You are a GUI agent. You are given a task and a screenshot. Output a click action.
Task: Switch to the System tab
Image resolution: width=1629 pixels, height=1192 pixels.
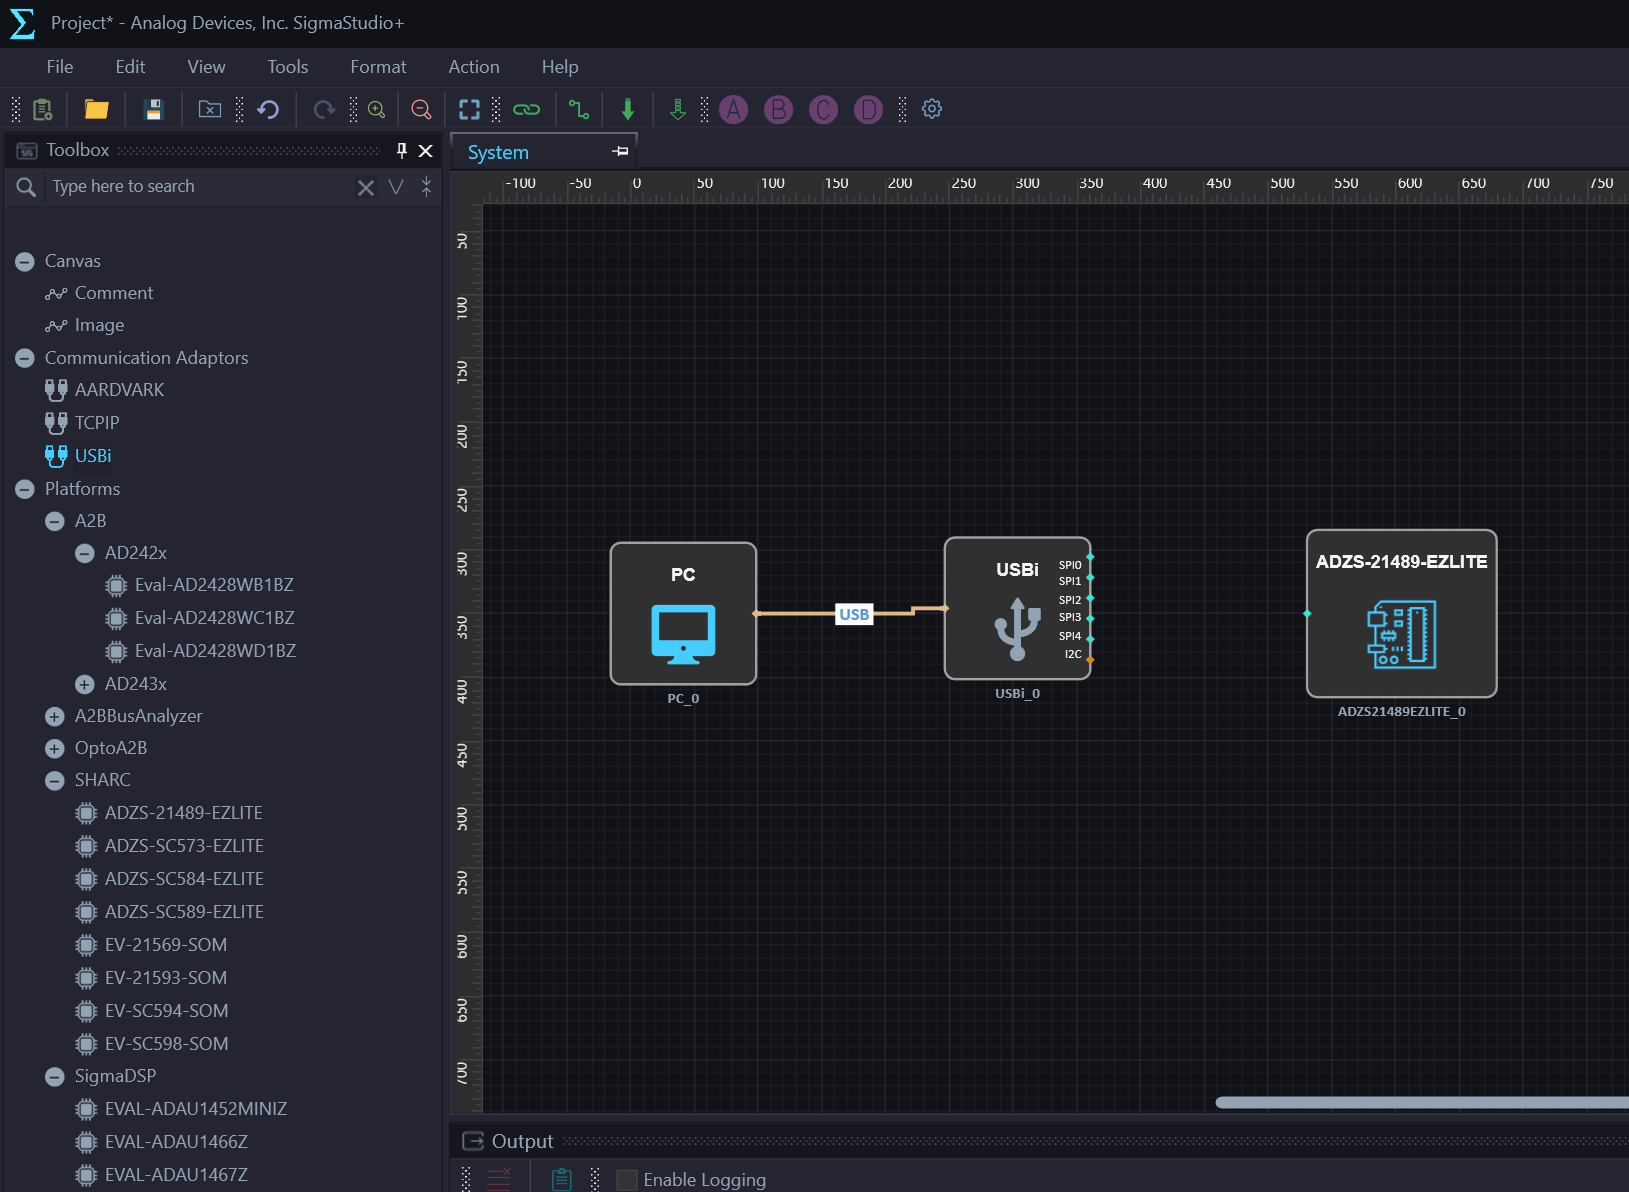tap(498, 152)
